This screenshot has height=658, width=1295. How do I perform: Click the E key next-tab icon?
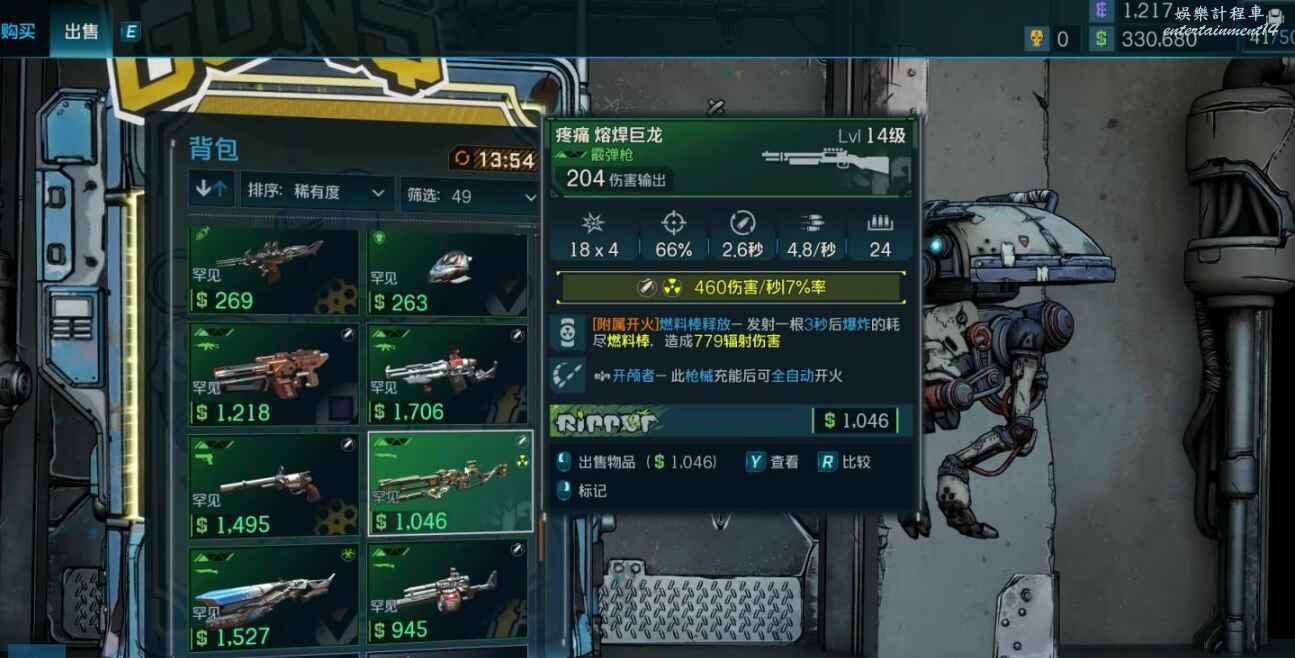(x=131, y=32)
